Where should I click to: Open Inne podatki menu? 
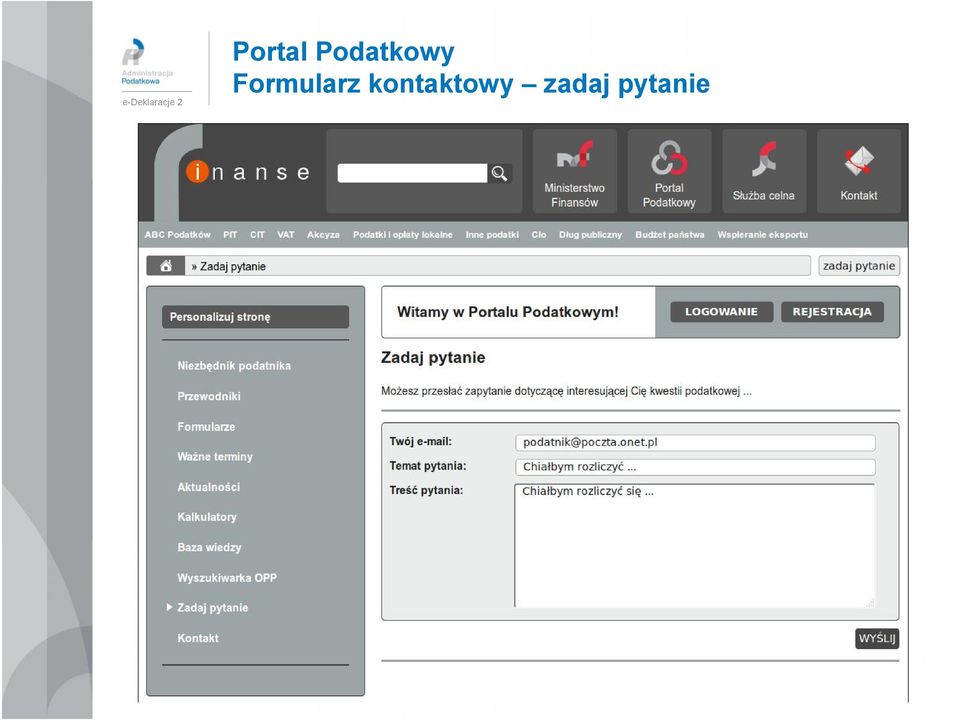tap(492, 235)
